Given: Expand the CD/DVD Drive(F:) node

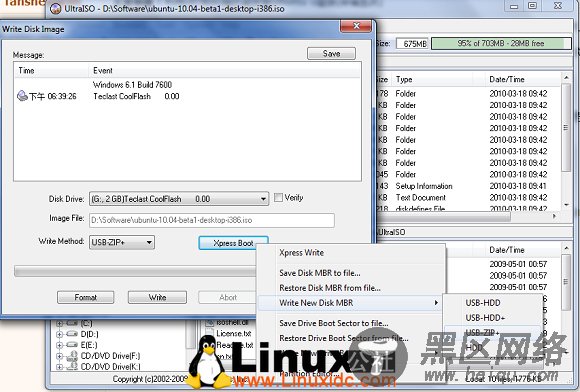Looking at the screenshot, I should click(x=59, y=356).
